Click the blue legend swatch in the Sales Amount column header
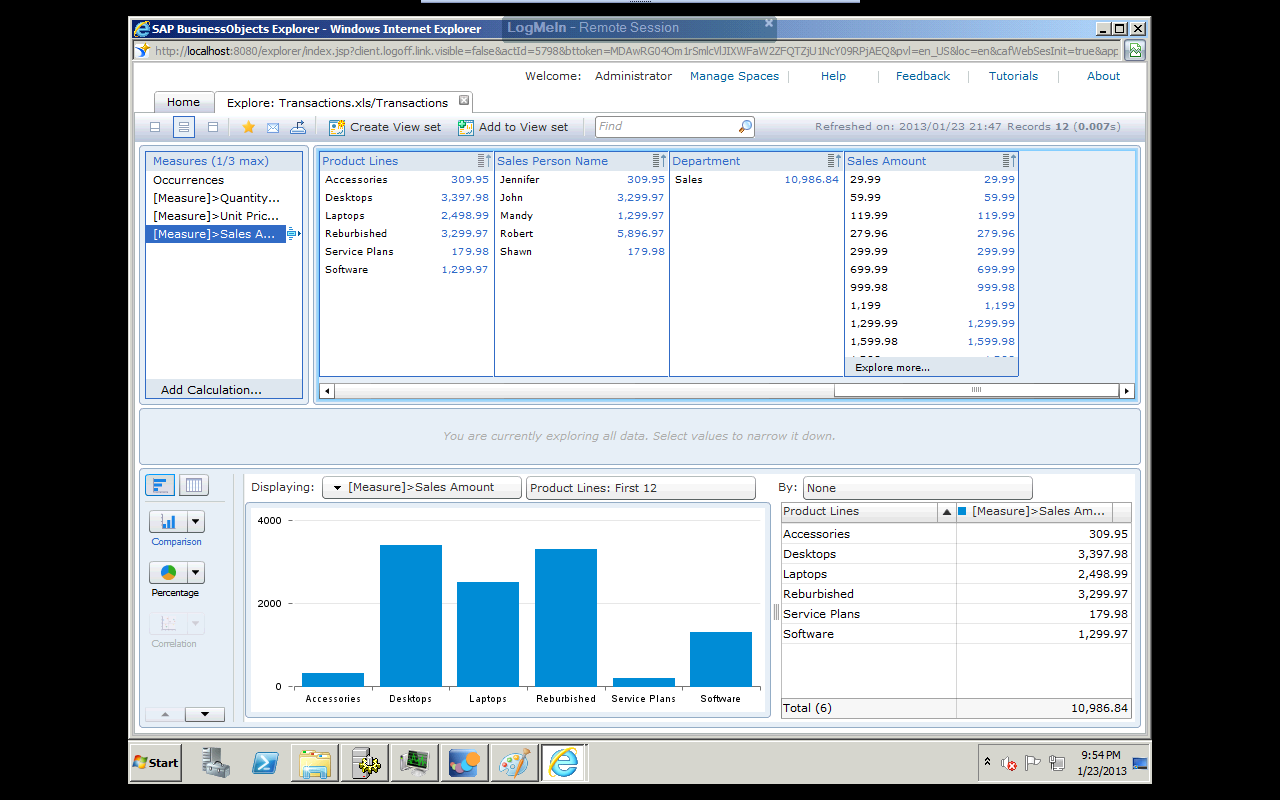Viewport: 1280px width, 800px height. click(x=962, y=511)
